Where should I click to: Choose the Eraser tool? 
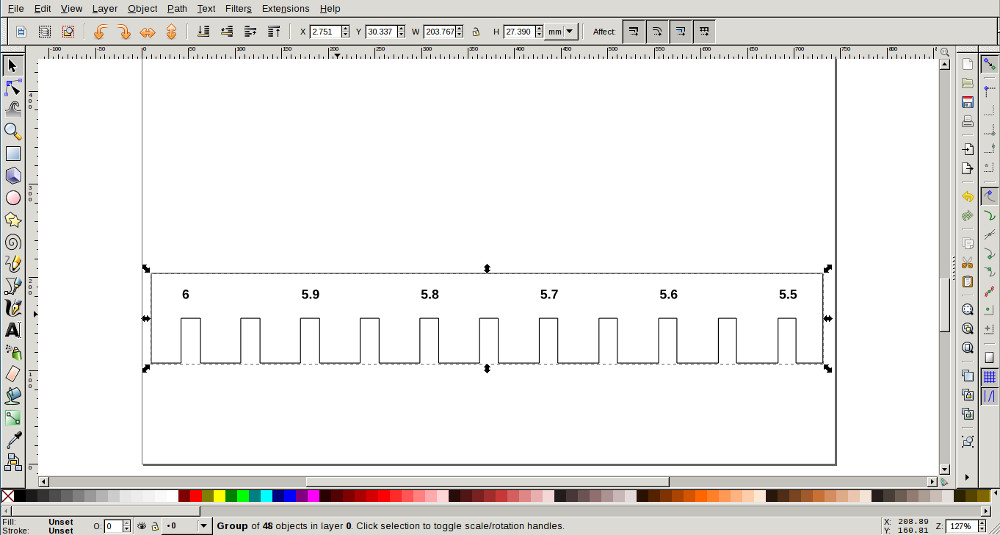click(13, 374)
